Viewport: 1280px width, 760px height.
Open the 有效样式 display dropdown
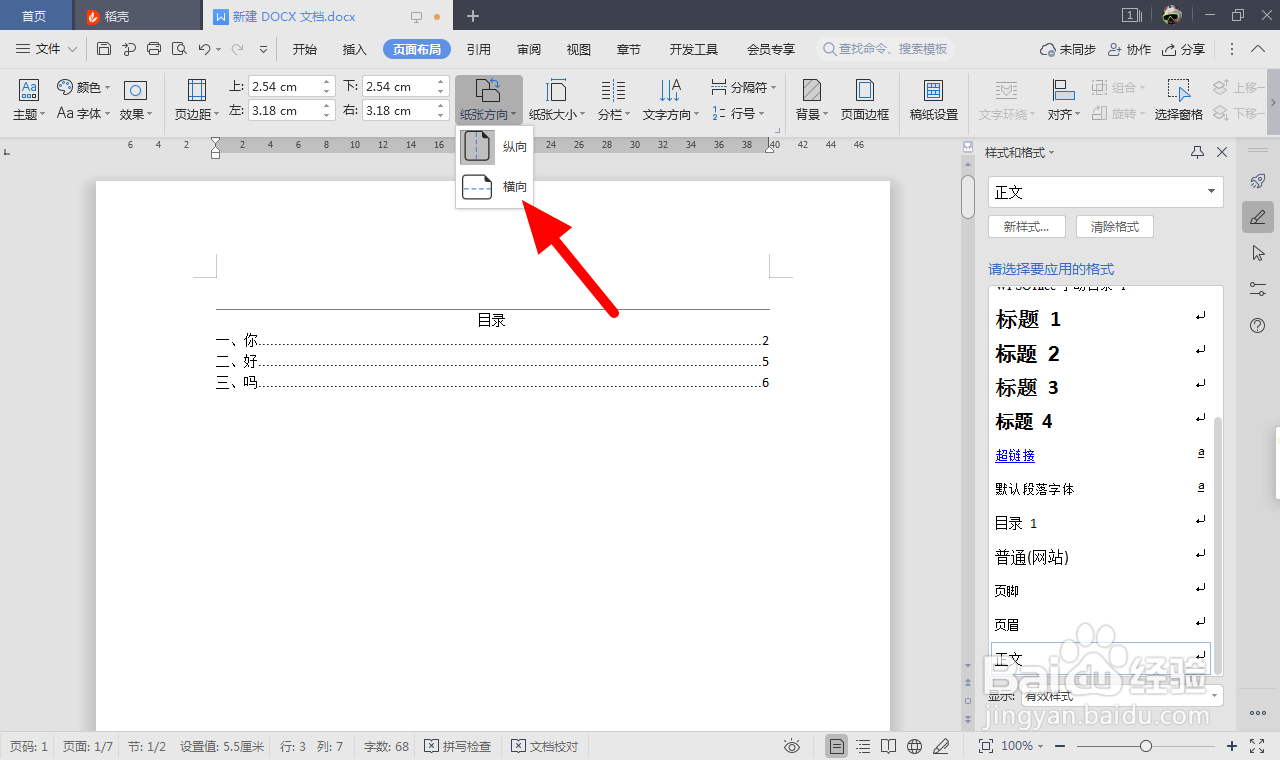point(1123,695)
